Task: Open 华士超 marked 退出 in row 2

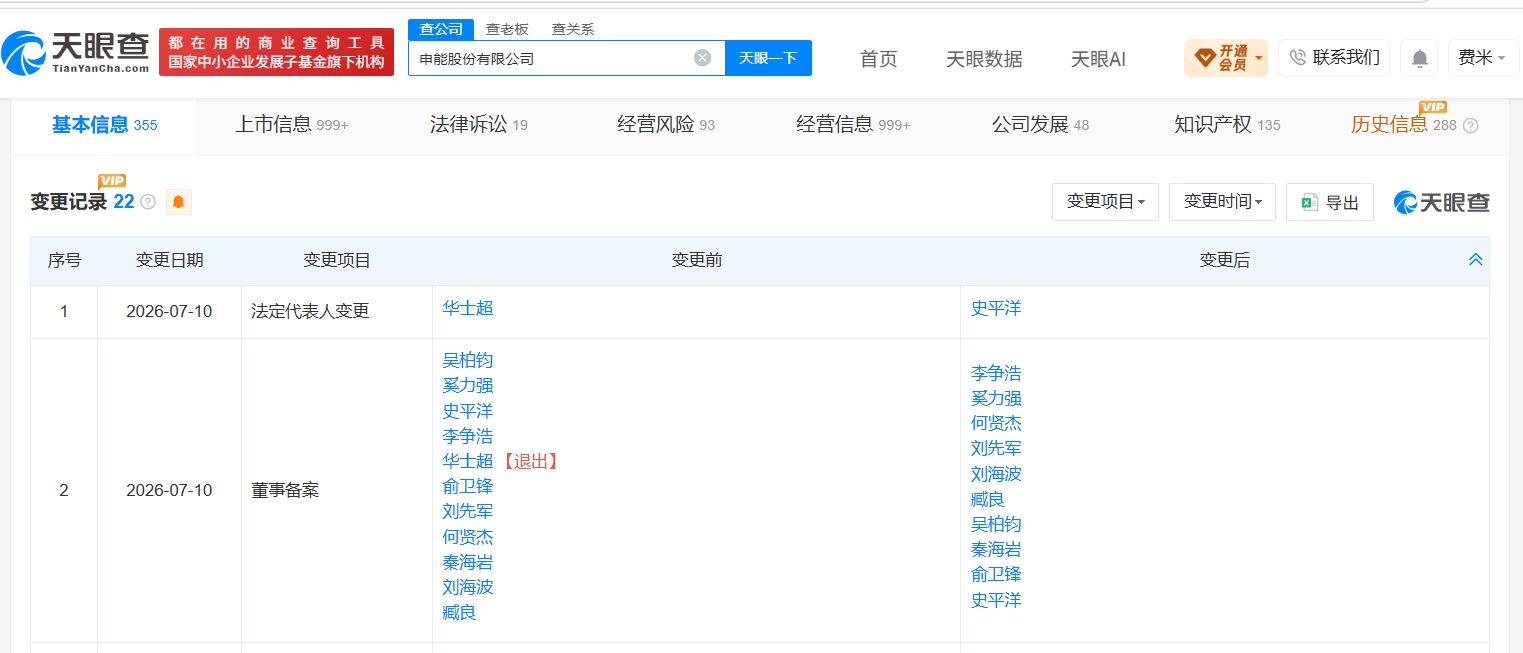Action: (x=468, y=461)
